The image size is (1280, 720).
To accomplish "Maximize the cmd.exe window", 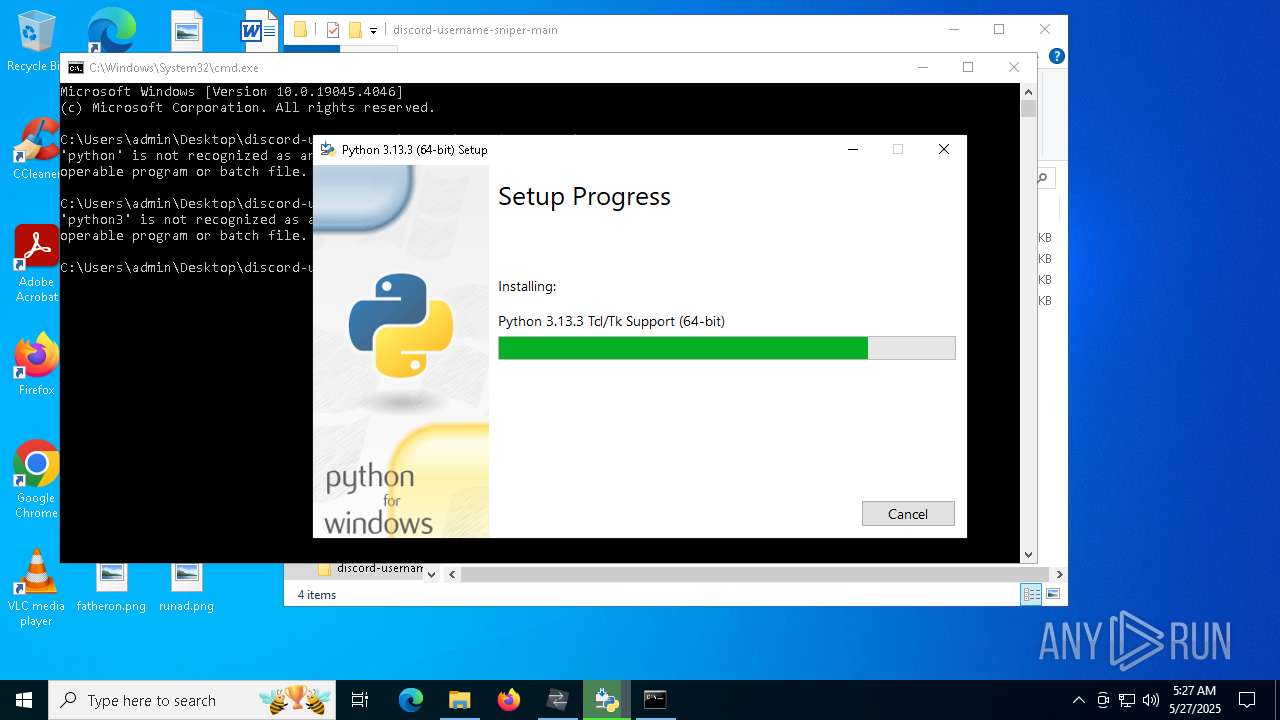I will pos(968,68).
